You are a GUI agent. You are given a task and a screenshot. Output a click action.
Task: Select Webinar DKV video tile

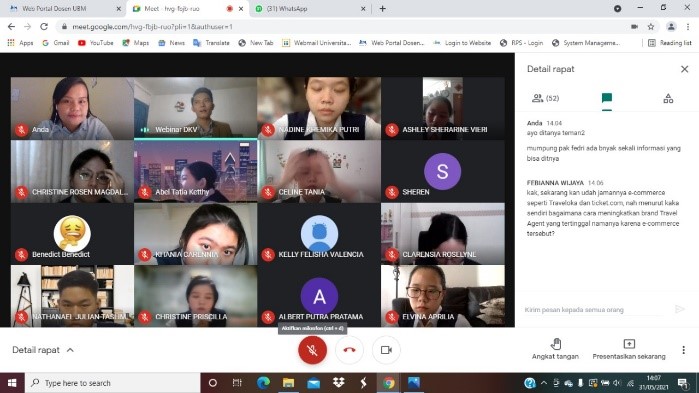coord(195,108)
